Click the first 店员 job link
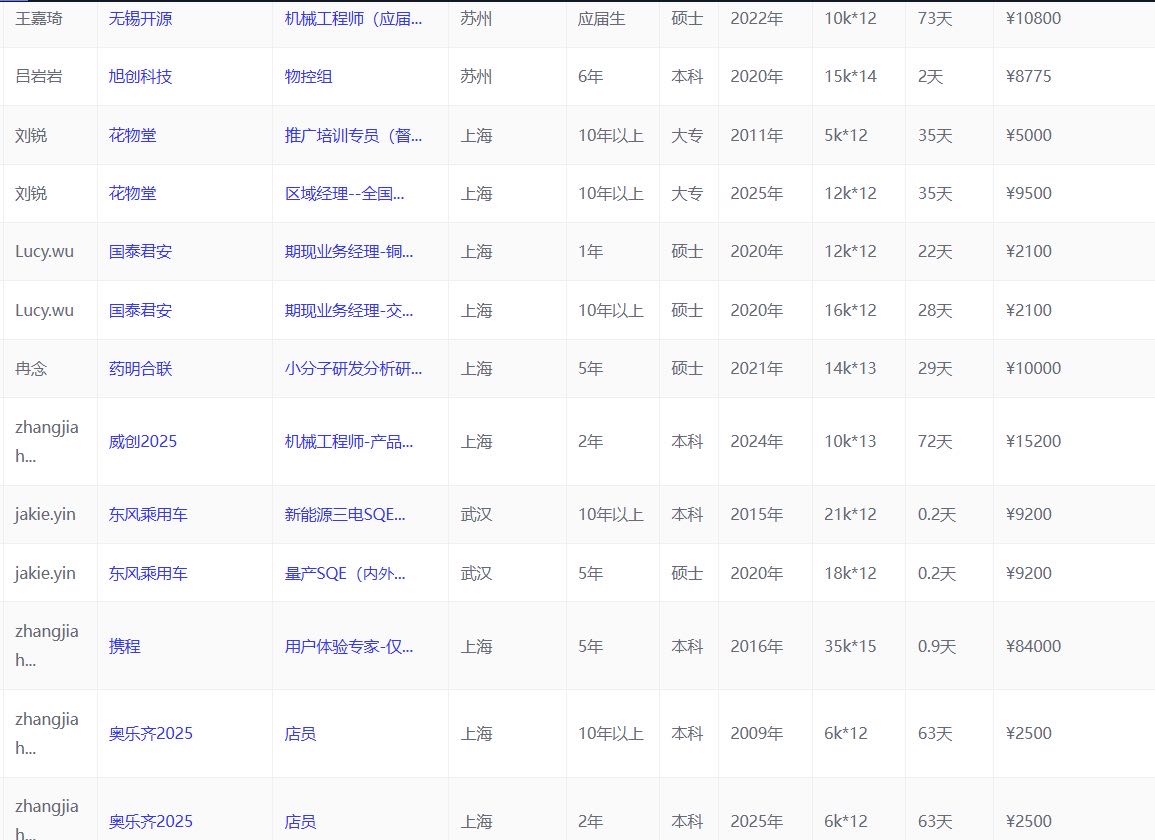Viewport: 1155px width, 840px height. 293,733
